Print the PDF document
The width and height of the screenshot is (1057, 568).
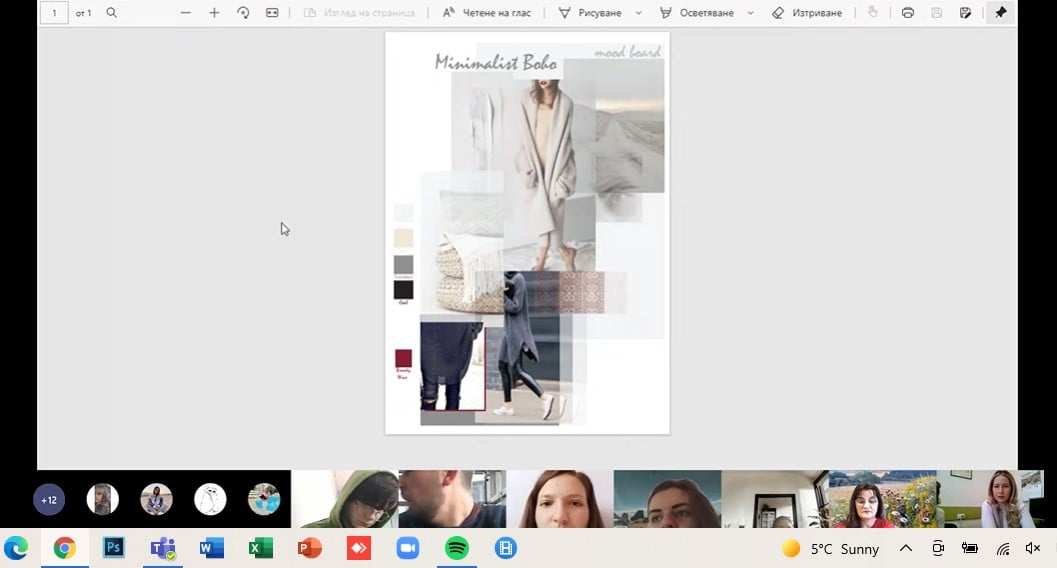908,13
